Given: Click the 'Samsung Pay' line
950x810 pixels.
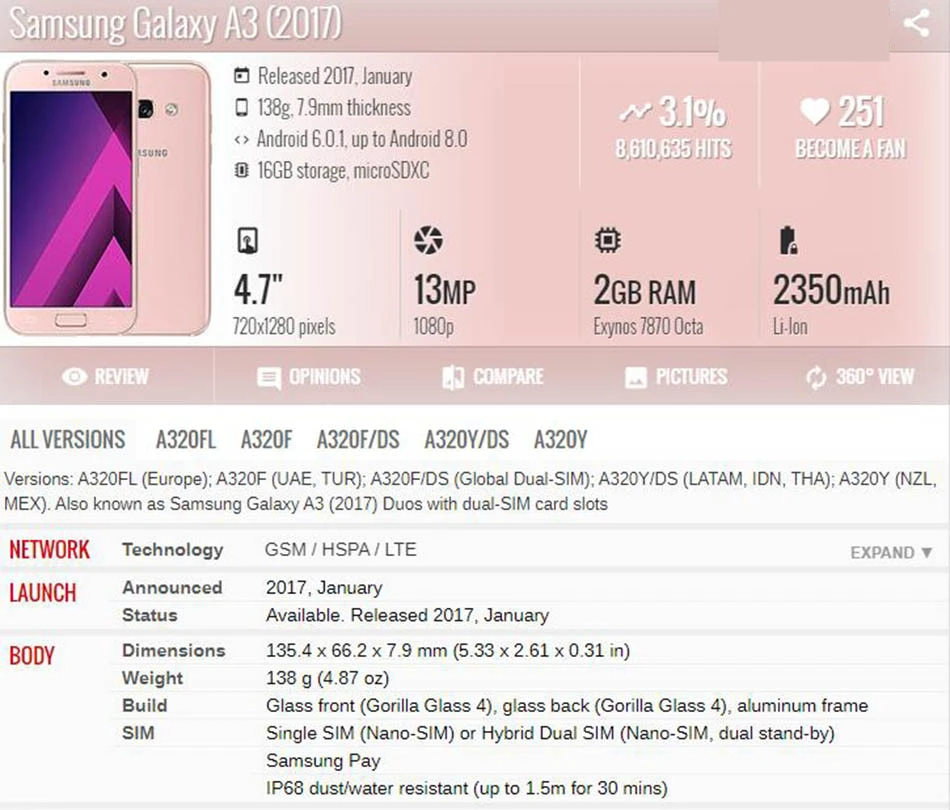Looking at the screenshot, I should coord(323,760).
